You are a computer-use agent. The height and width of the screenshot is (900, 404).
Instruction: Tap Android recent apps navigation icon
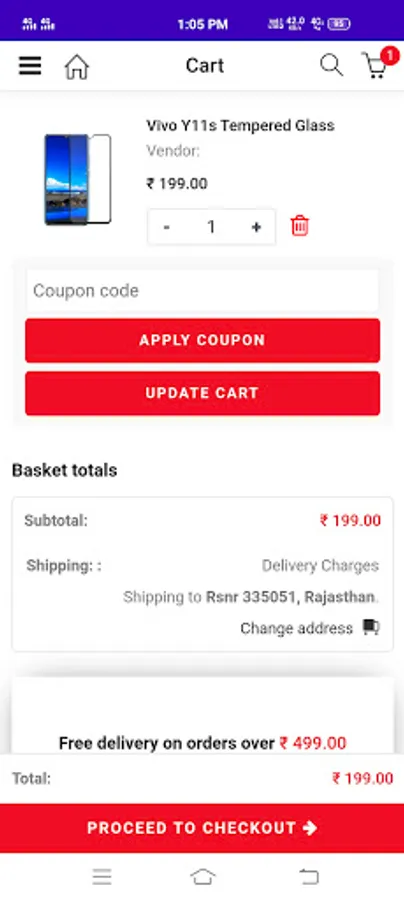102,876
